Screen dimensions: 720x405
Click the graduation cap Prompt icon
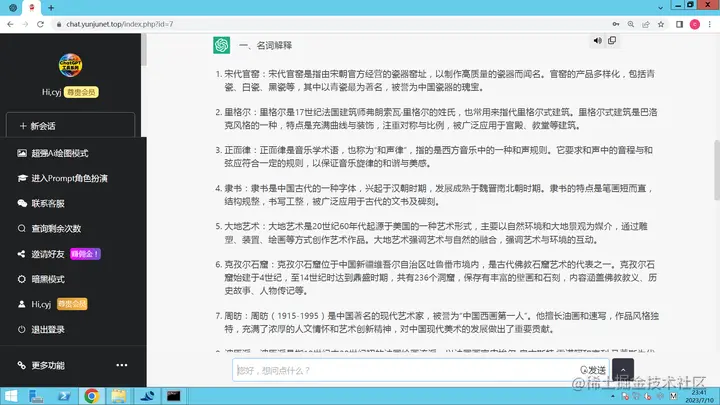(22, 178)
